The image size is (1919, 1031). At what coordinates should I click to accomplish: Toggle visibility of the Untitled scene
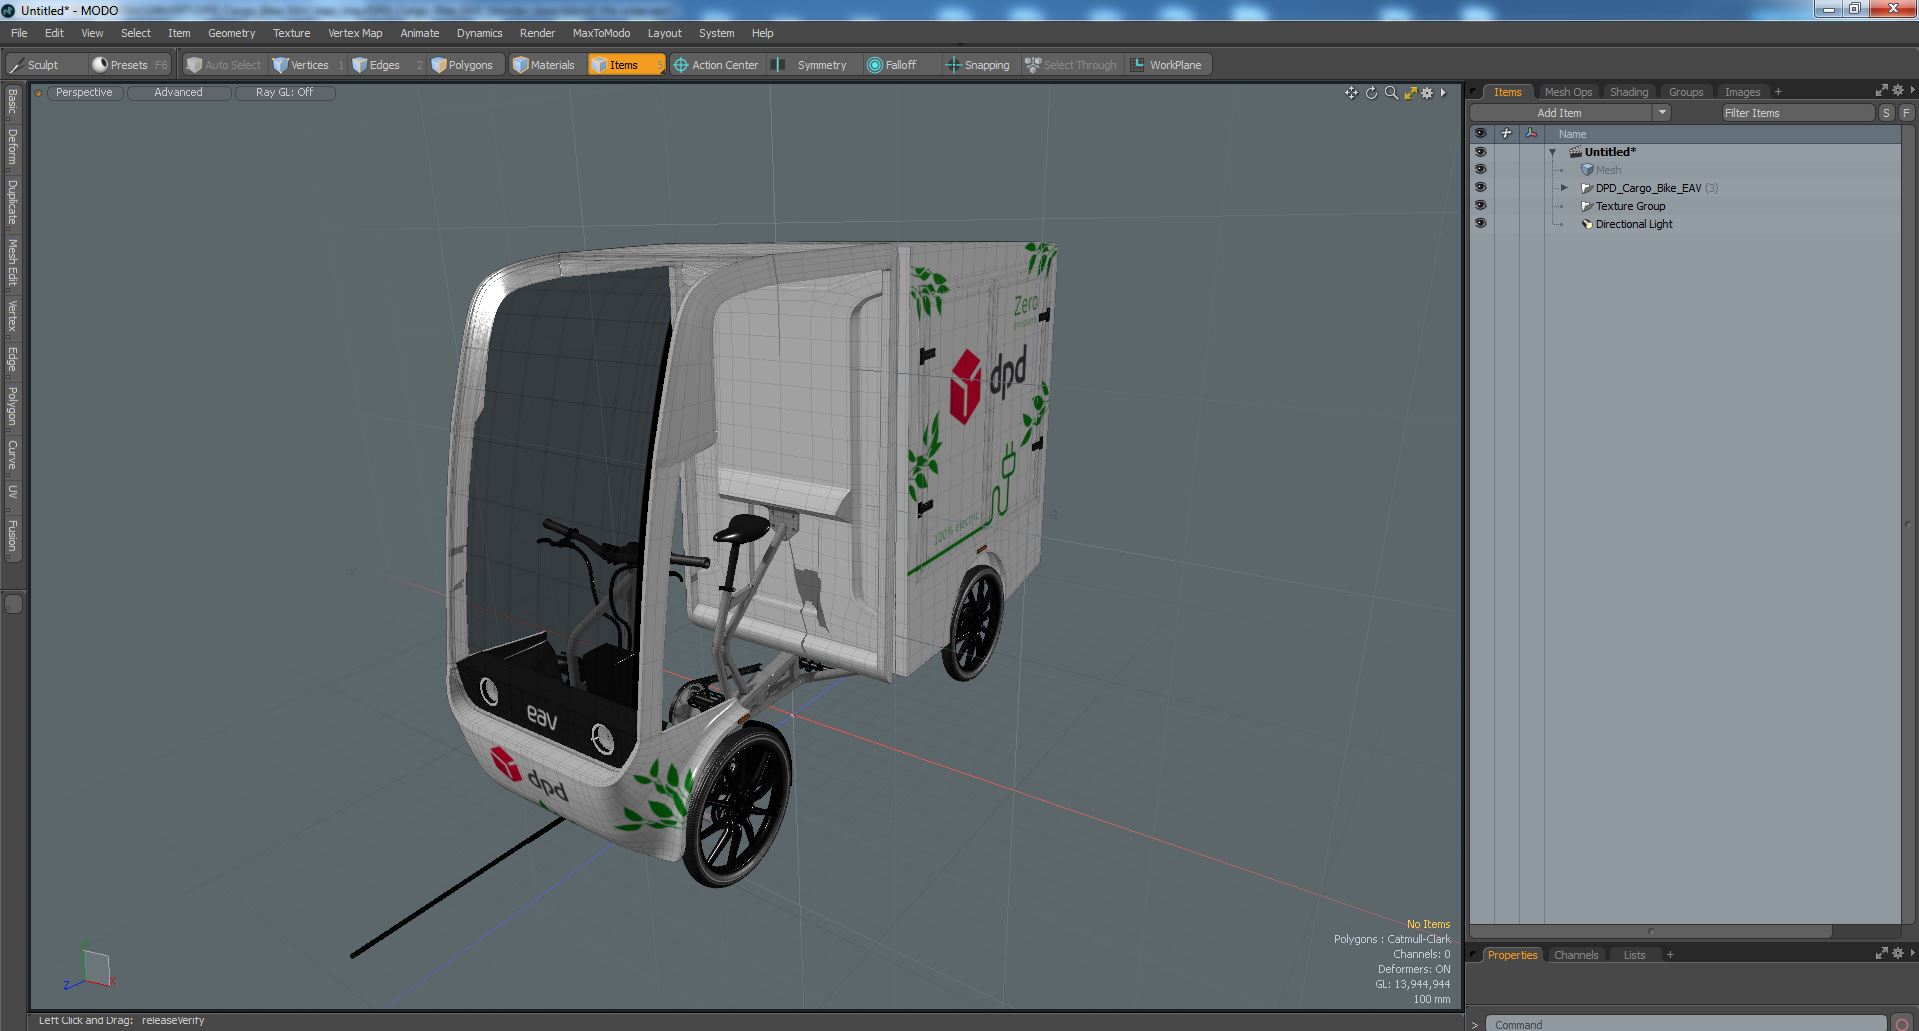pos(1480,152)
